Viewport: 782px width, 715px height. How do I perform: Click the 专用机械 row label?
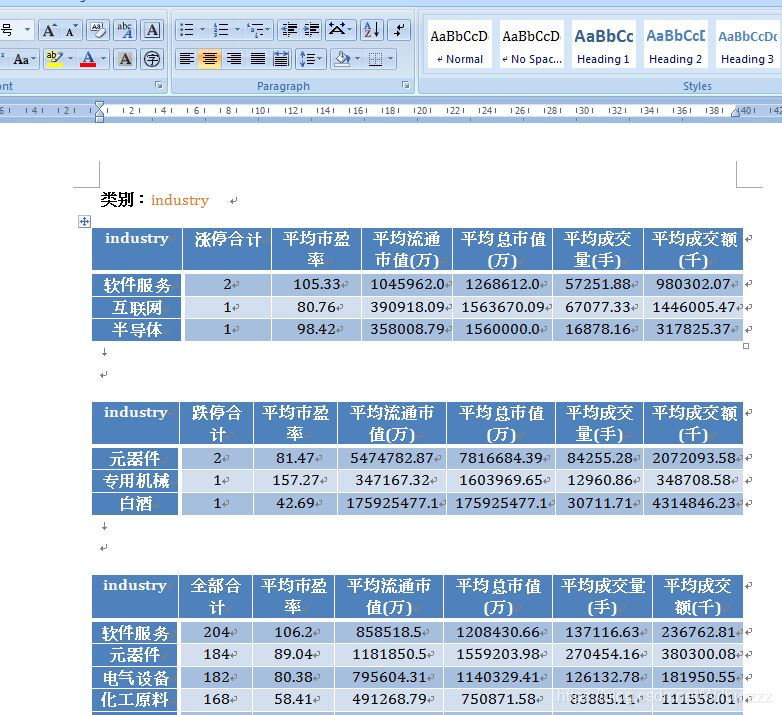(x=136, y=481)
